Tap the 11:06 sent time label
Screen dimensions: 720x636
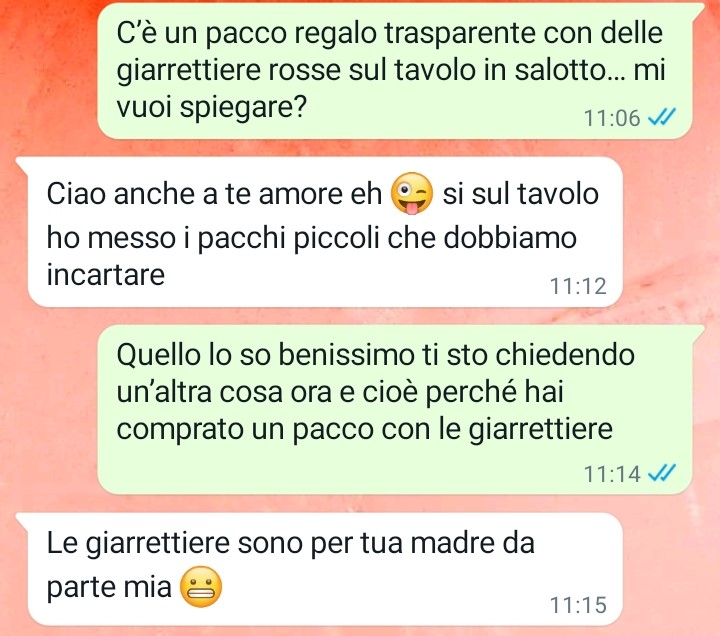pyautogui.click(x=612, y=118)
